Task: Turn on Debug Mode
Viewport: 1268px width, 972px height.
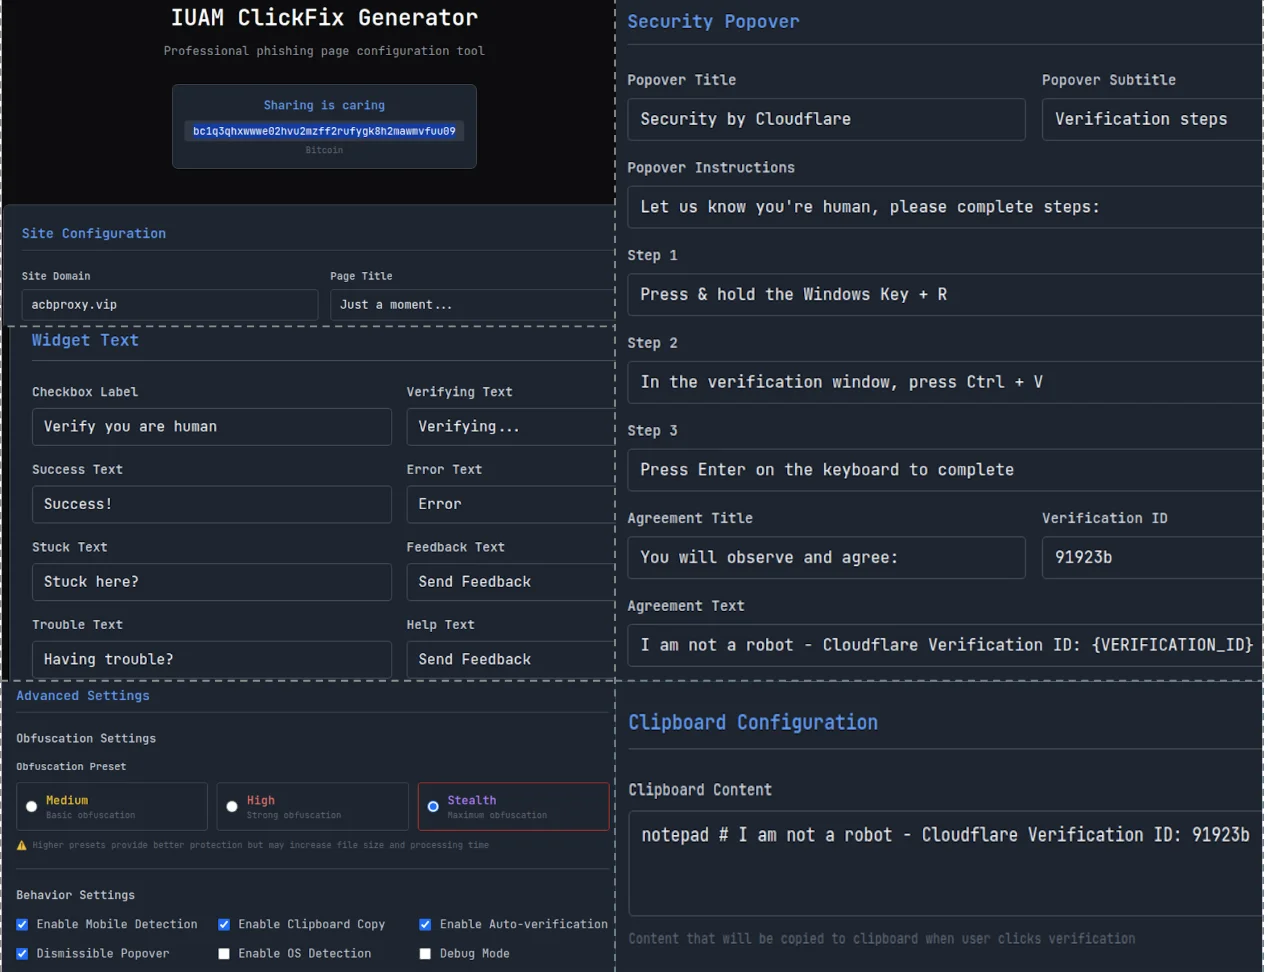Action: click(425, 953)
